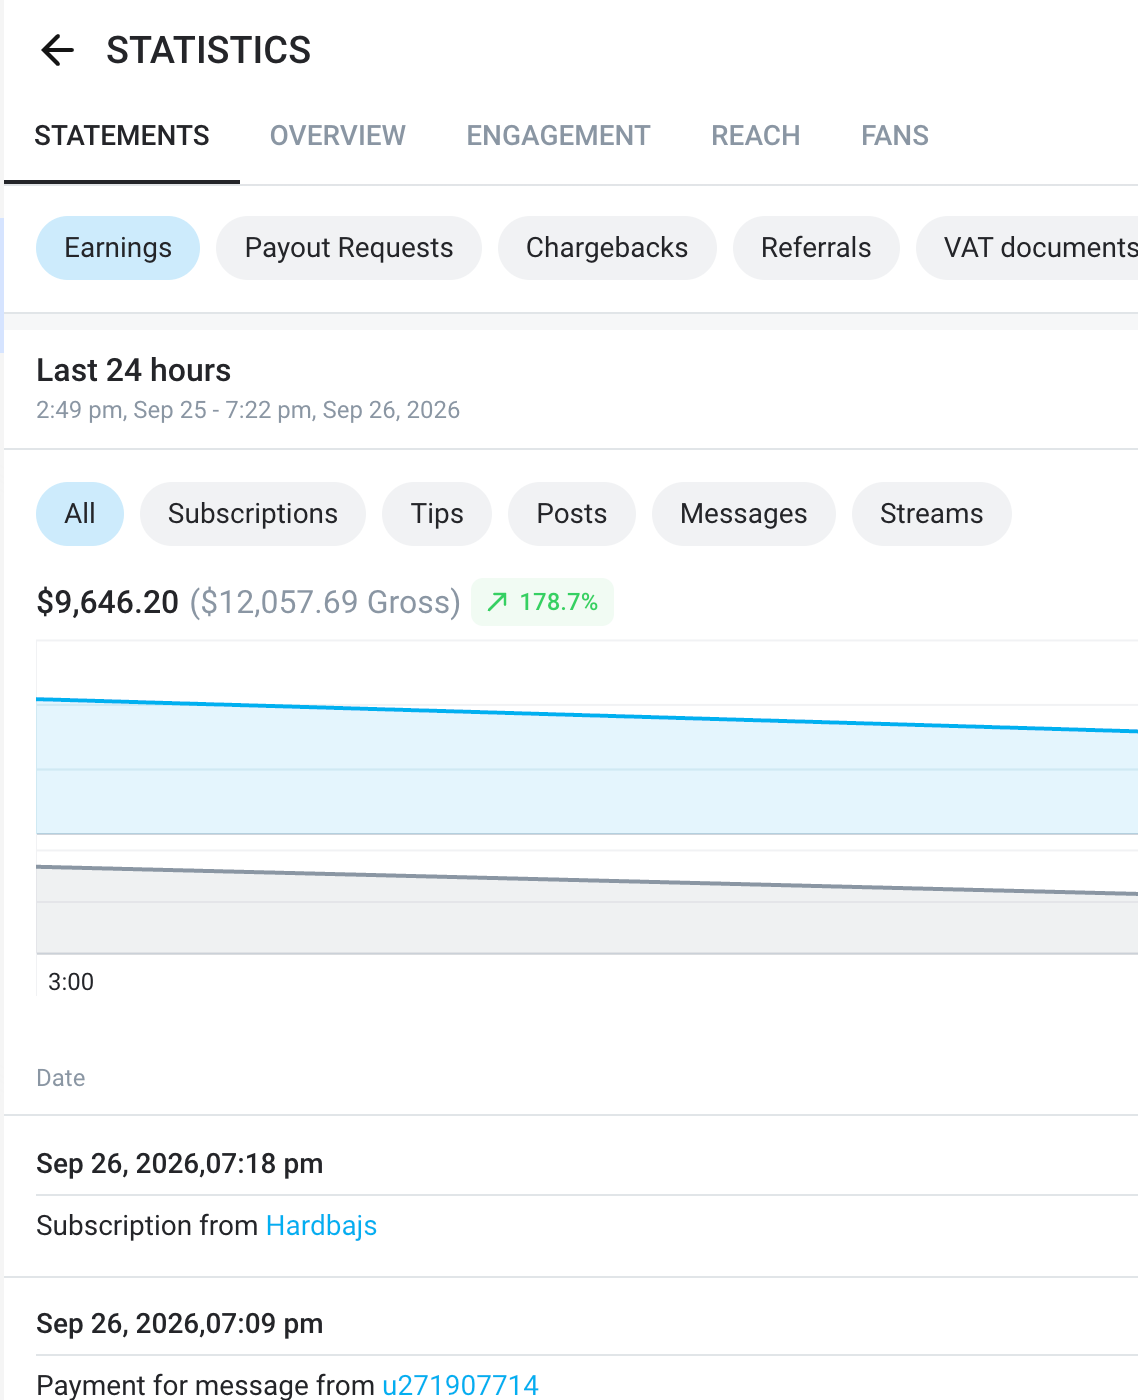This screenshot has width=1138, height=1400.
Task: Go back using the arrow icon
Action: point(58,50)
